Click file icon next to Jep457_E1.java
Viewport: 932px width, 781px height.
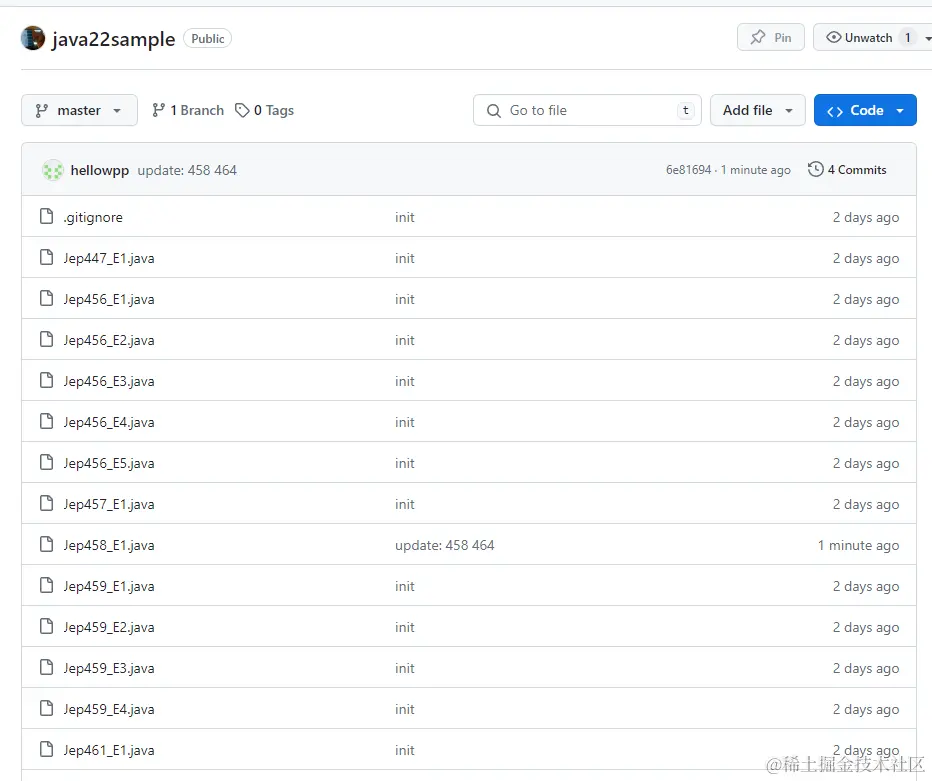coord(46,503)
